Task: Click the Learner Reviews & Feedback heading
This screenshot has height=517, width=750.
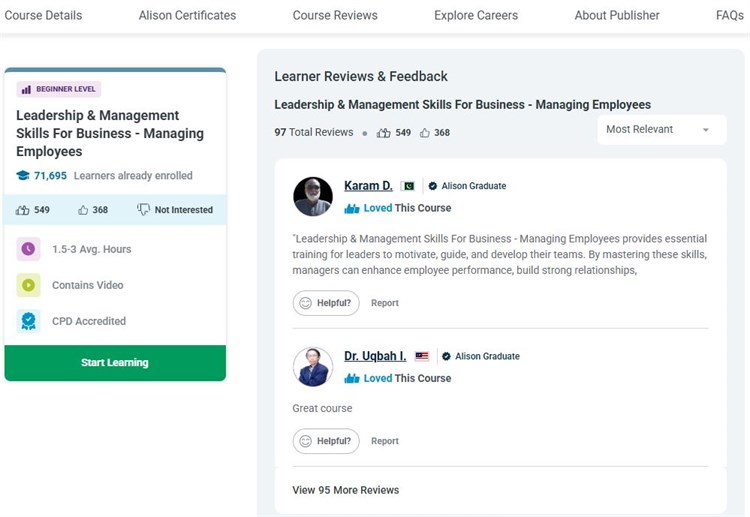Action: [x=361, y=76]
